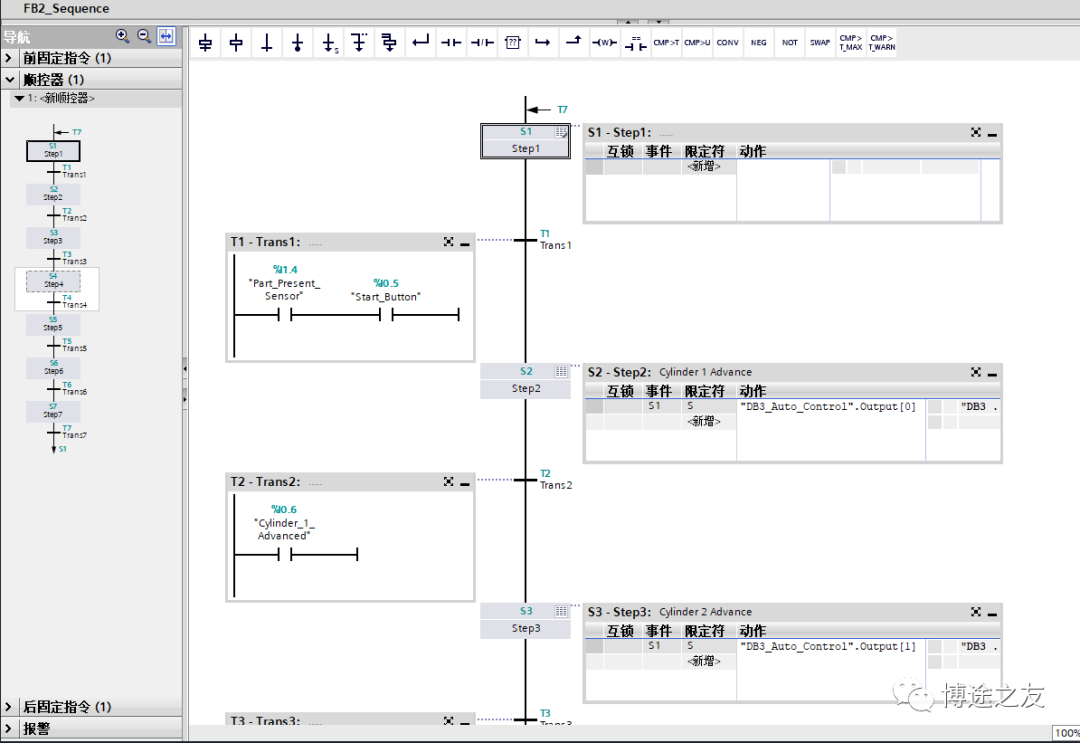This screenshot has width=1080, height=743.
Task: Open action table icon on S3 step
Action: 561,611
